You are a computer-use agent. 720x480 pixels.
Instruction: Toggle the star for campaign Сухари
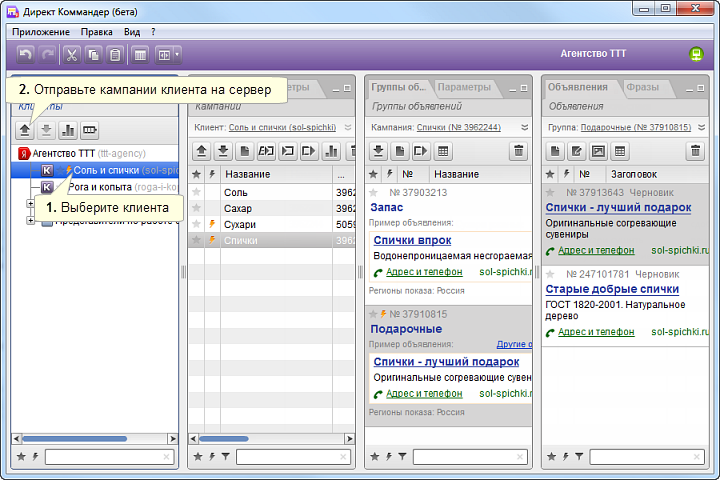197,224
